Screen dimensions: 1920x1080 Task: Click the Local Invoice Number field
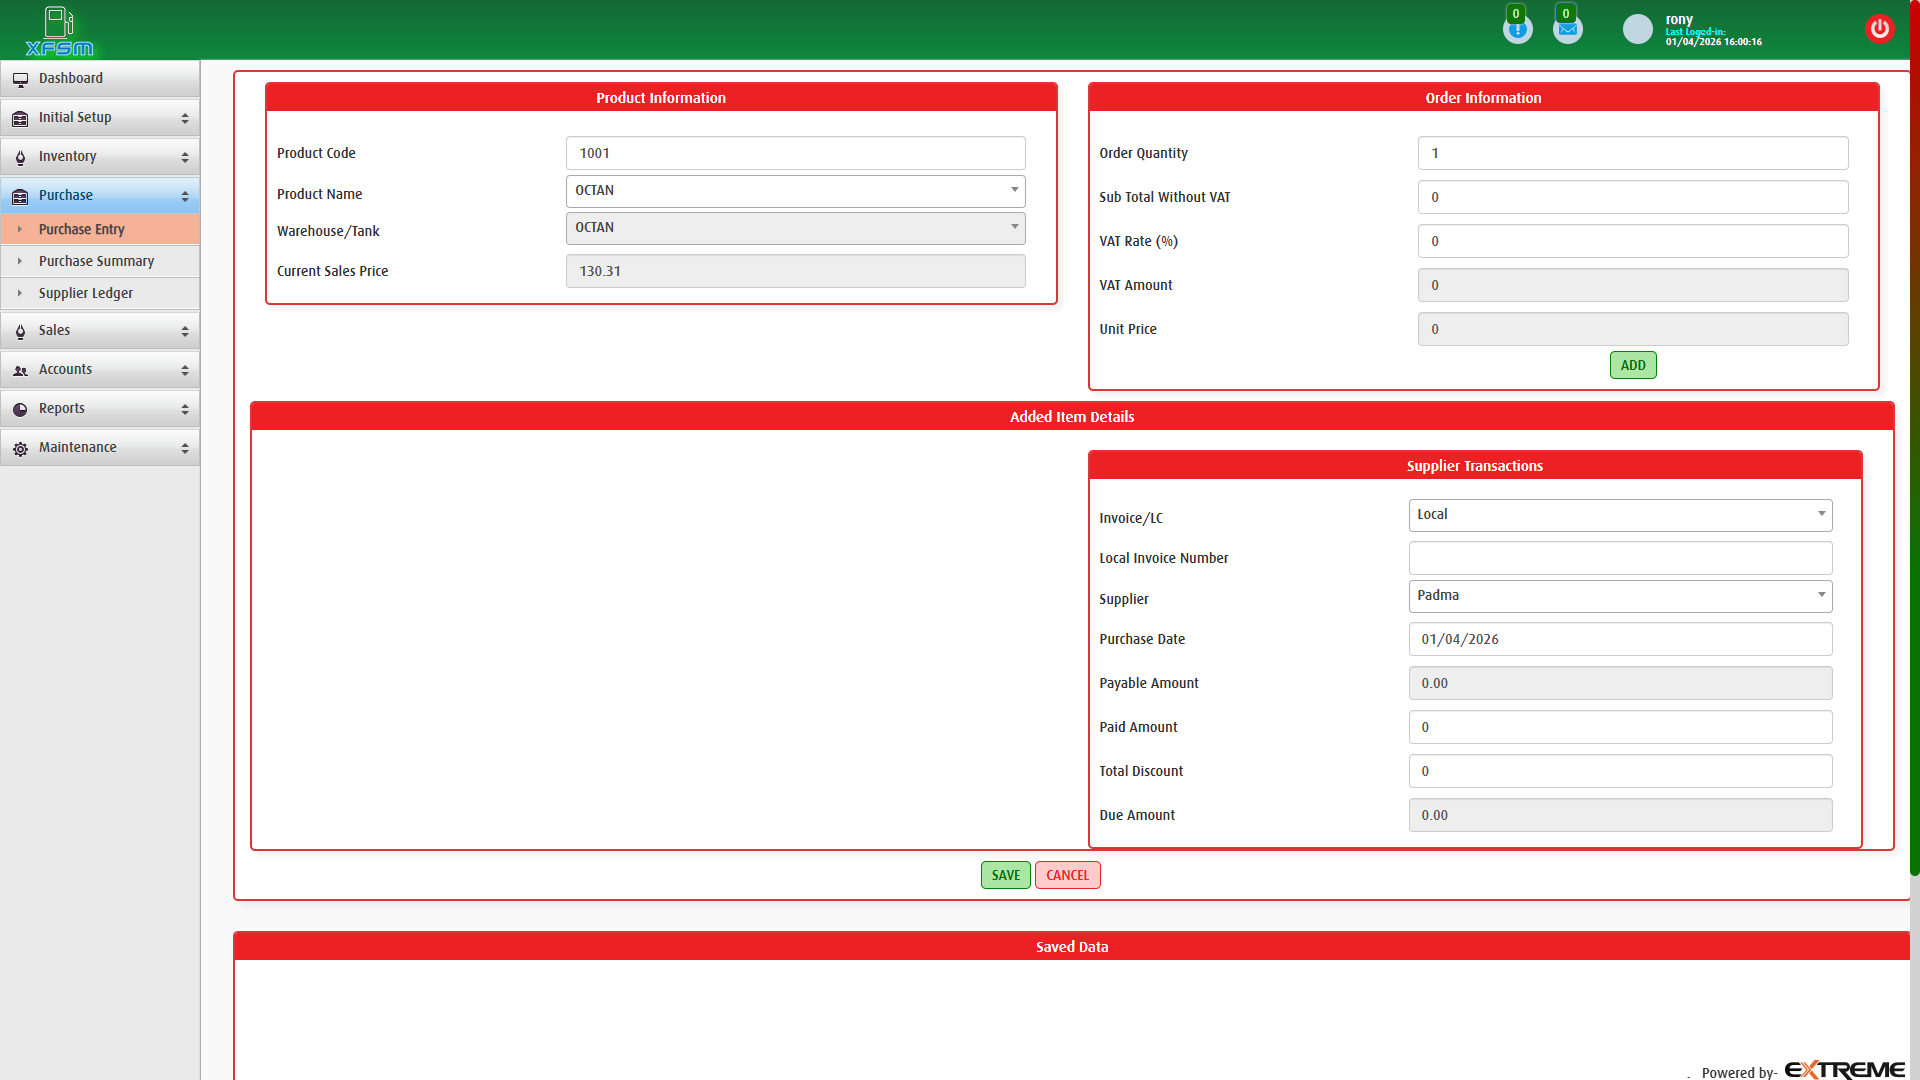pyautogui.click(x=1620, y=558)
